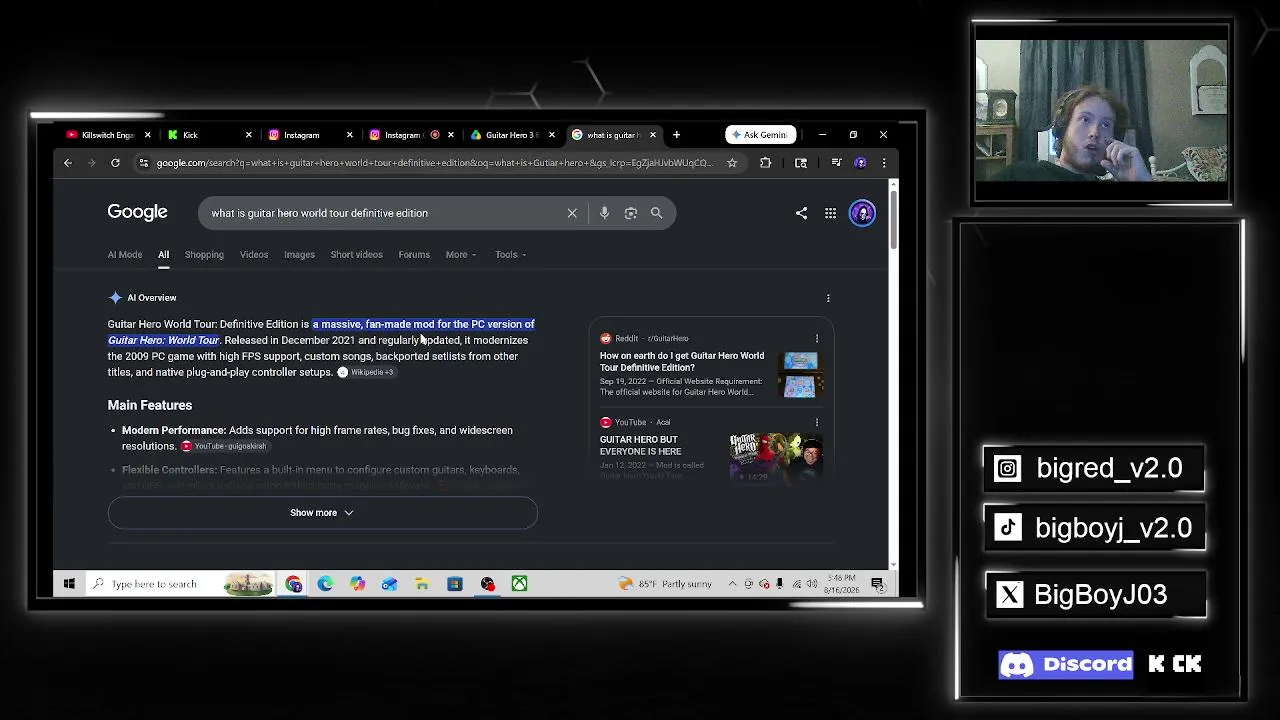This screenshot has height=720, width=1280.
Task: Go to the Google homepage logo
Action: (x=137, y=212)
